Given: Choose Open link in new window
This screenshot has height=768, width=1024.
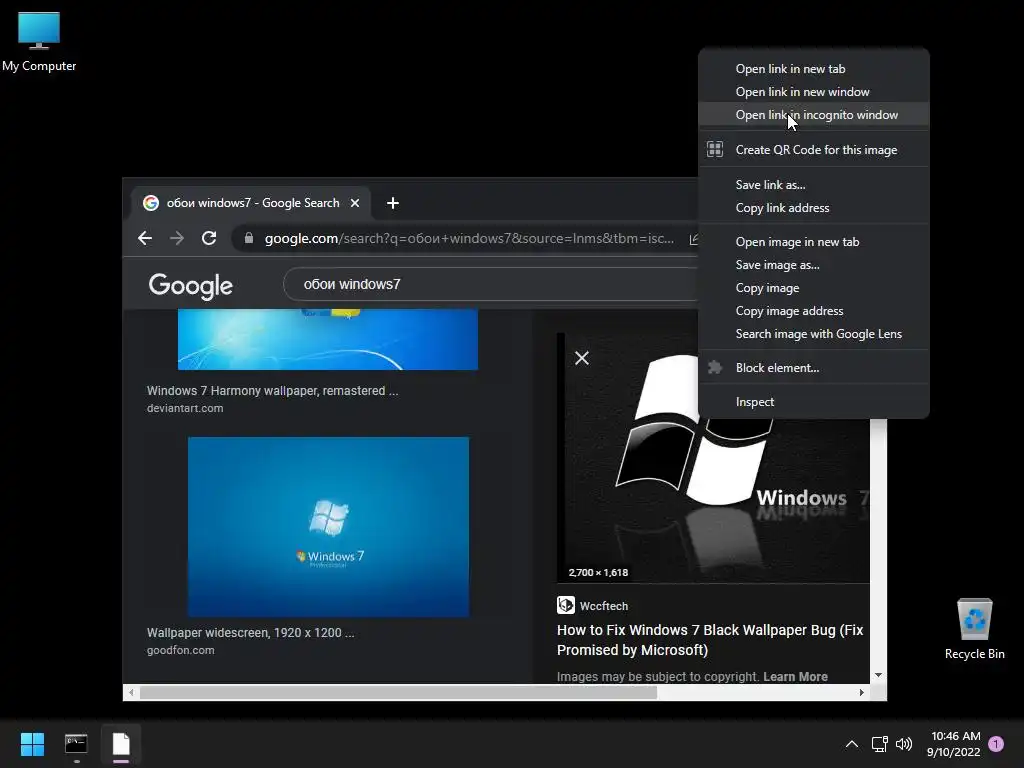Looking at the screenshot, I should pyautogui.click(x=814, y=91).
